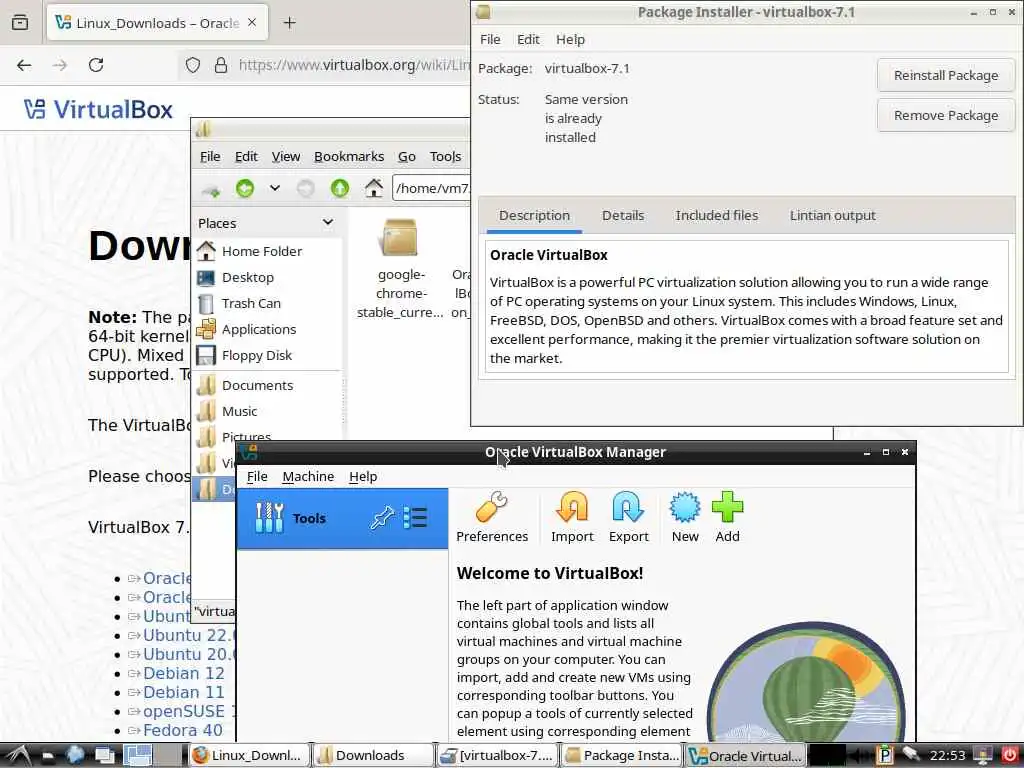Click the new tab icon in file manager
The image size is (1024, 768).
pyautogui.click(x=210, y=190)
